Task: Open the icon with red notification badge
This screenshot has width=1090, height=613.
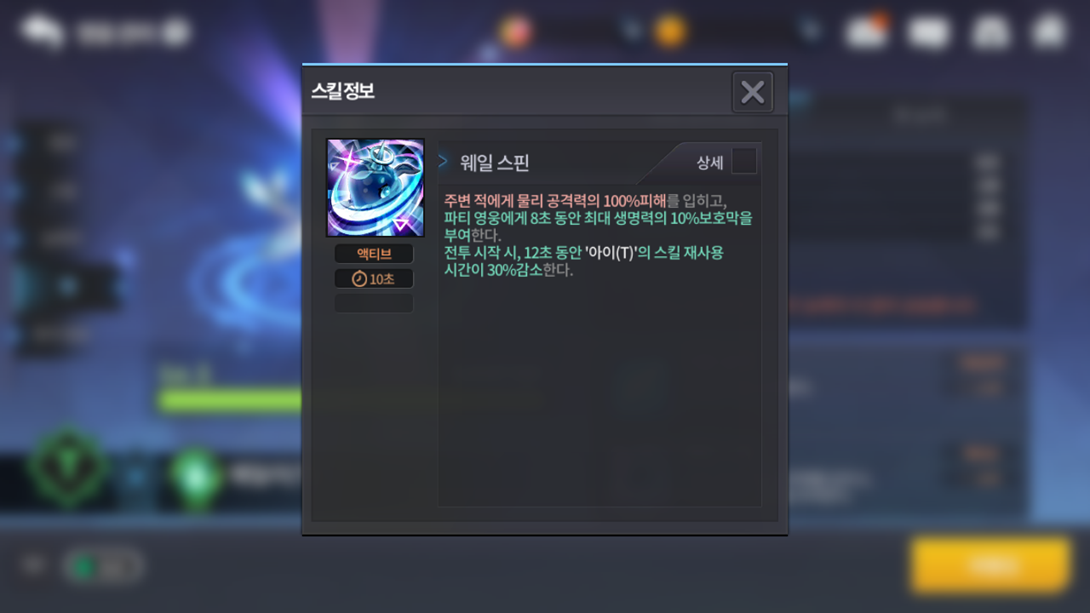Action: click(866, 31)
